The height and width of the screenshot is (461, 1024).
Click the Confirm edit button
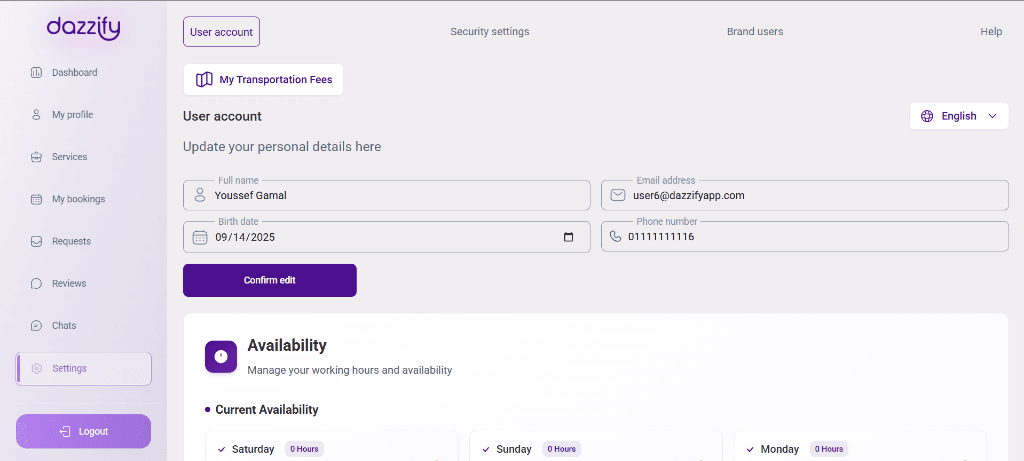tap(270, 280)
